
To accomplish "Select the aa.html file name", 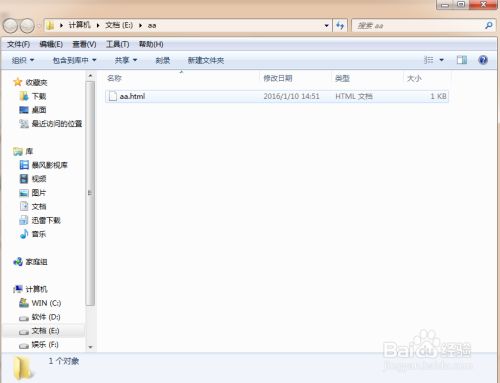I will coord(132,96).
